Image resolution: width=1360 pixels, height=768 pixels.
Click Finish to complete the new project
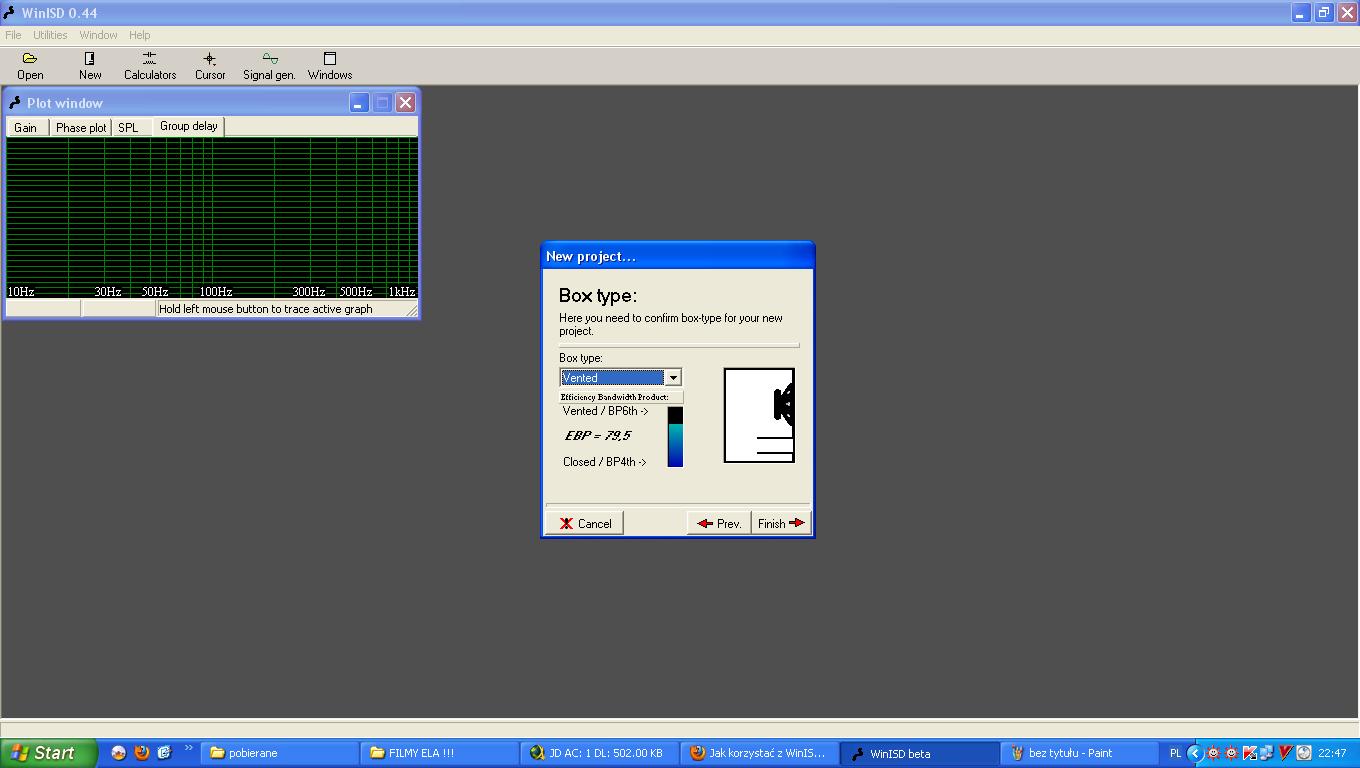click(x=780, y=523)
